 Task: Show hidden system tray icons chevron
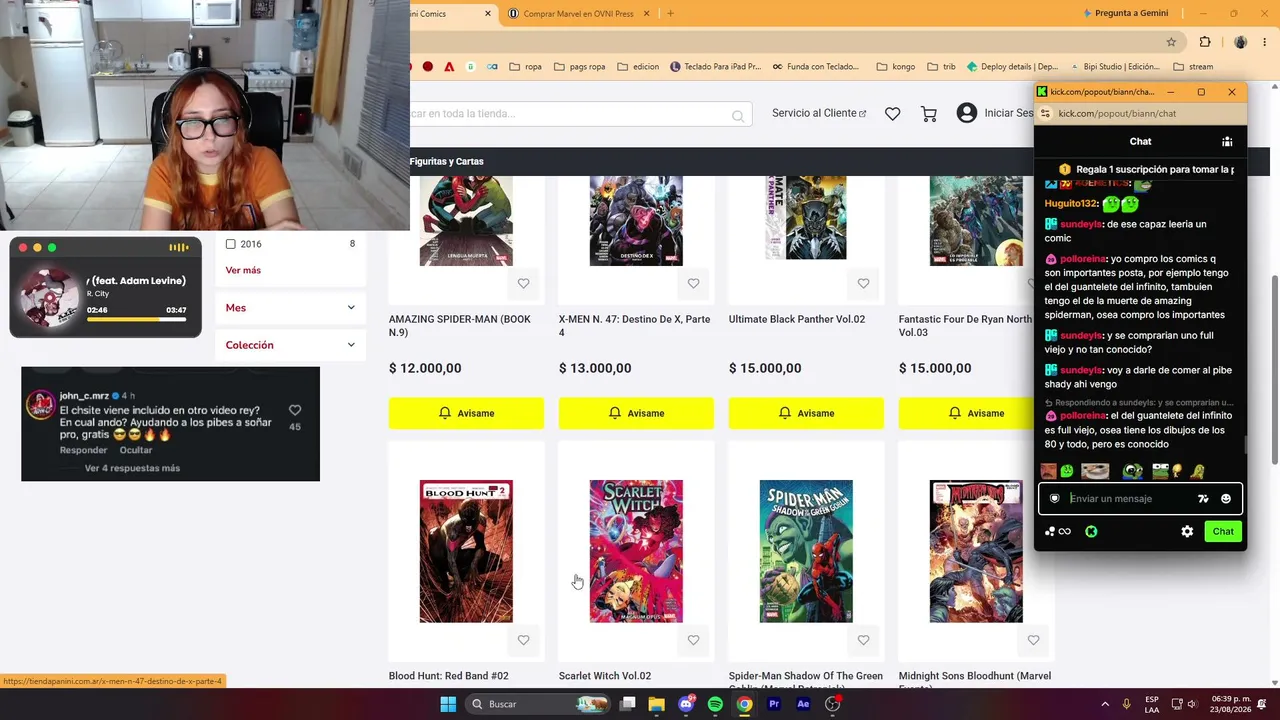click(1107, 704)
